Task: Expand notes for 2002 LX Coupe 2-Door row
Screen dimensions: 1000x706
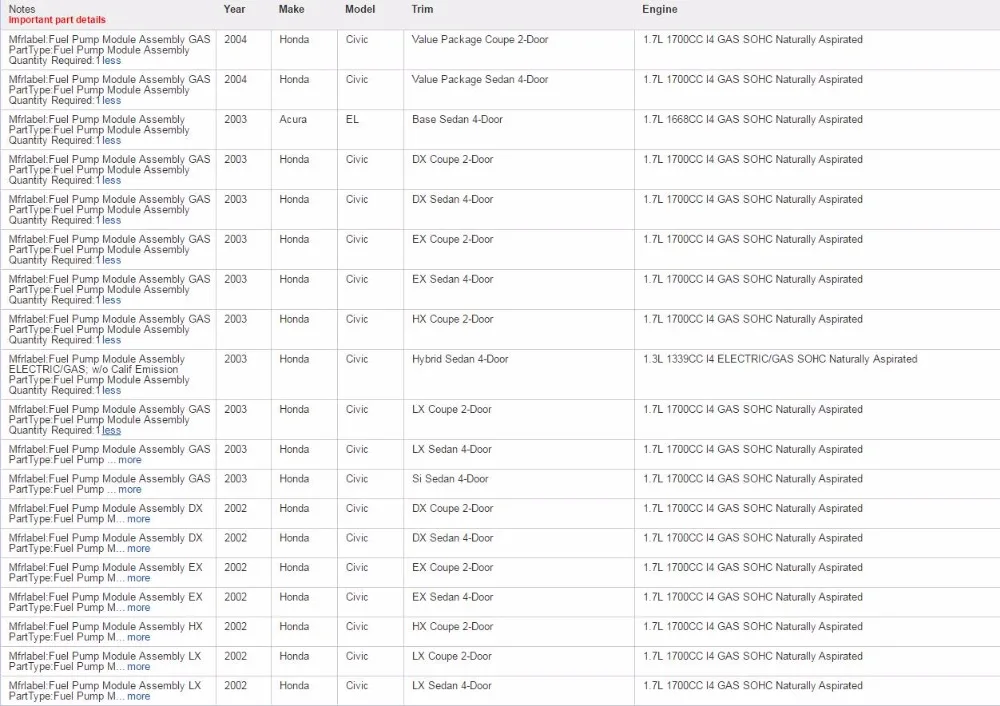Action: click(139, 667)
